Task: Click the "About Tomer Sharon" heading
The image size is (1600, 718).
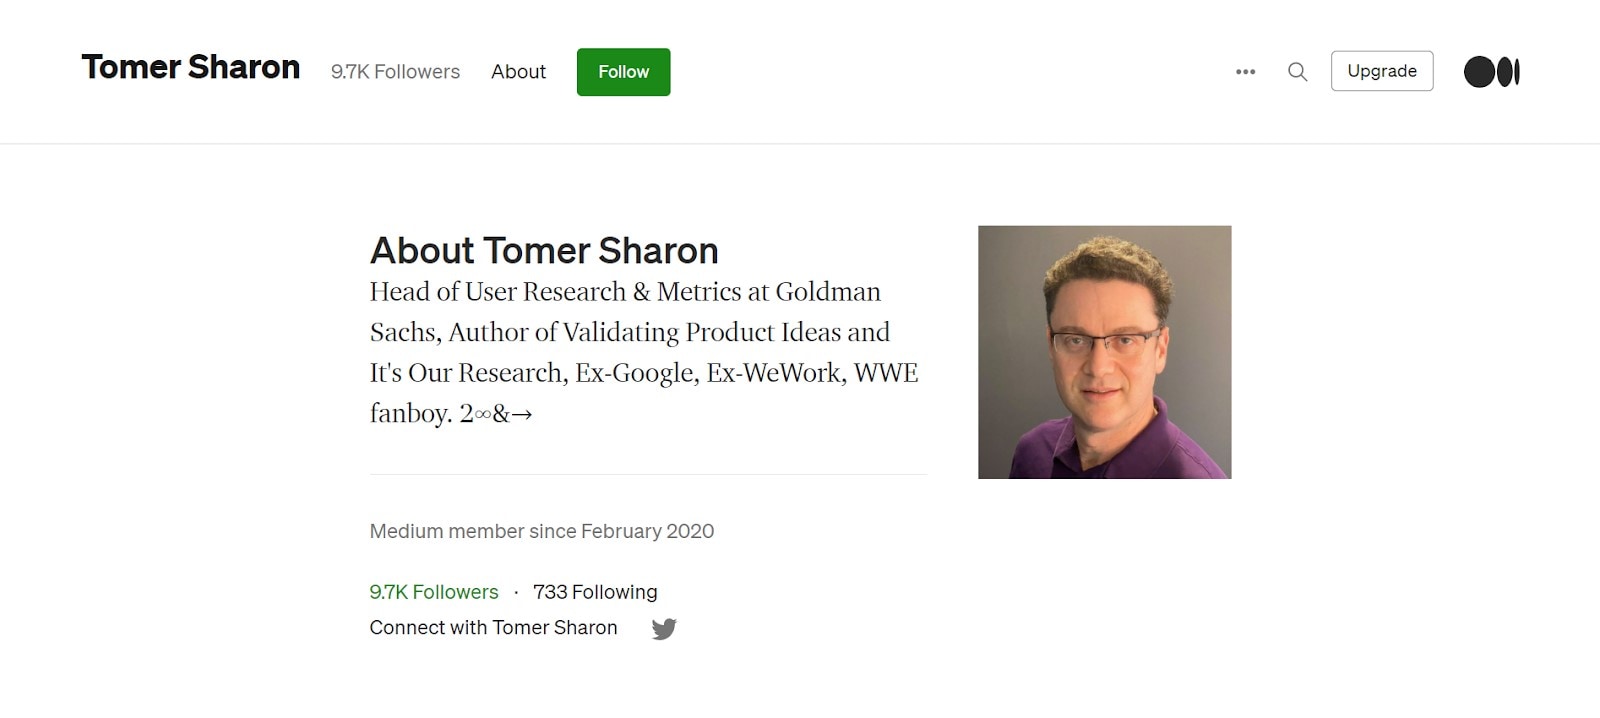Action: pos(544,250)
